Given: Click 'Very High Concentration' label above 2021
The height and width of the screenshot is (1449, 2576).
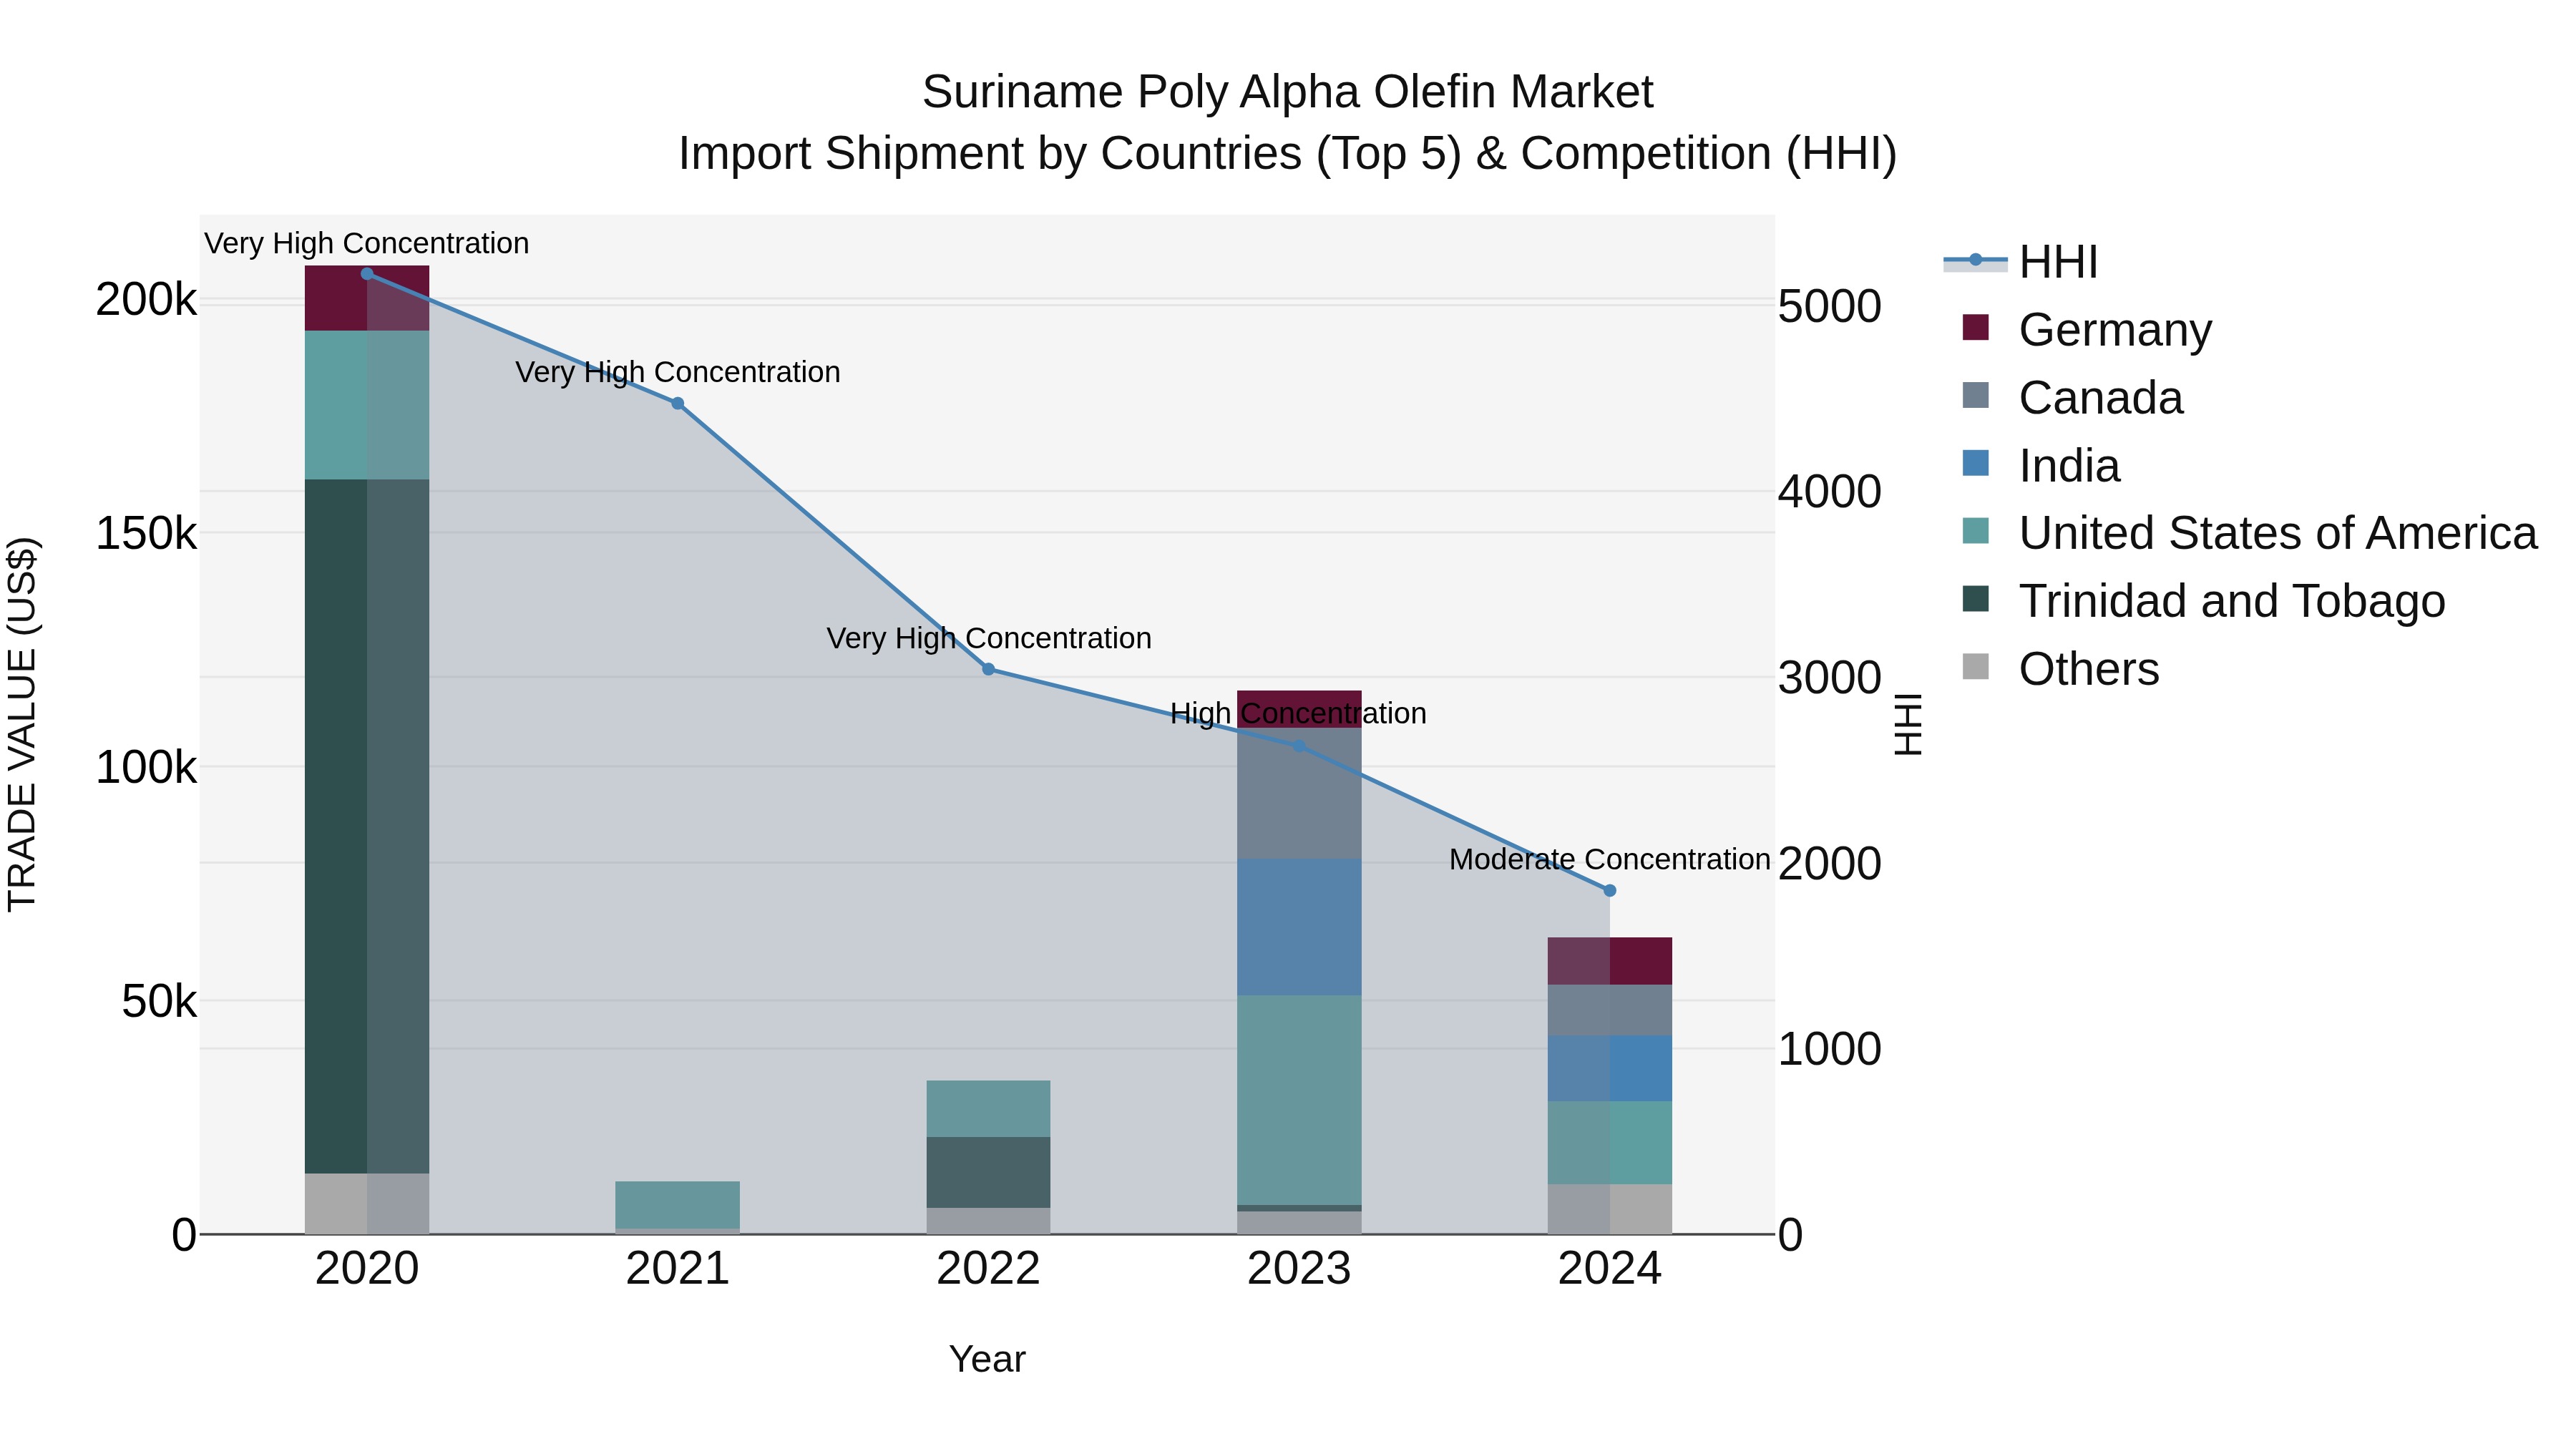Looking at the screenshot, I should click(x=678, y=372).
